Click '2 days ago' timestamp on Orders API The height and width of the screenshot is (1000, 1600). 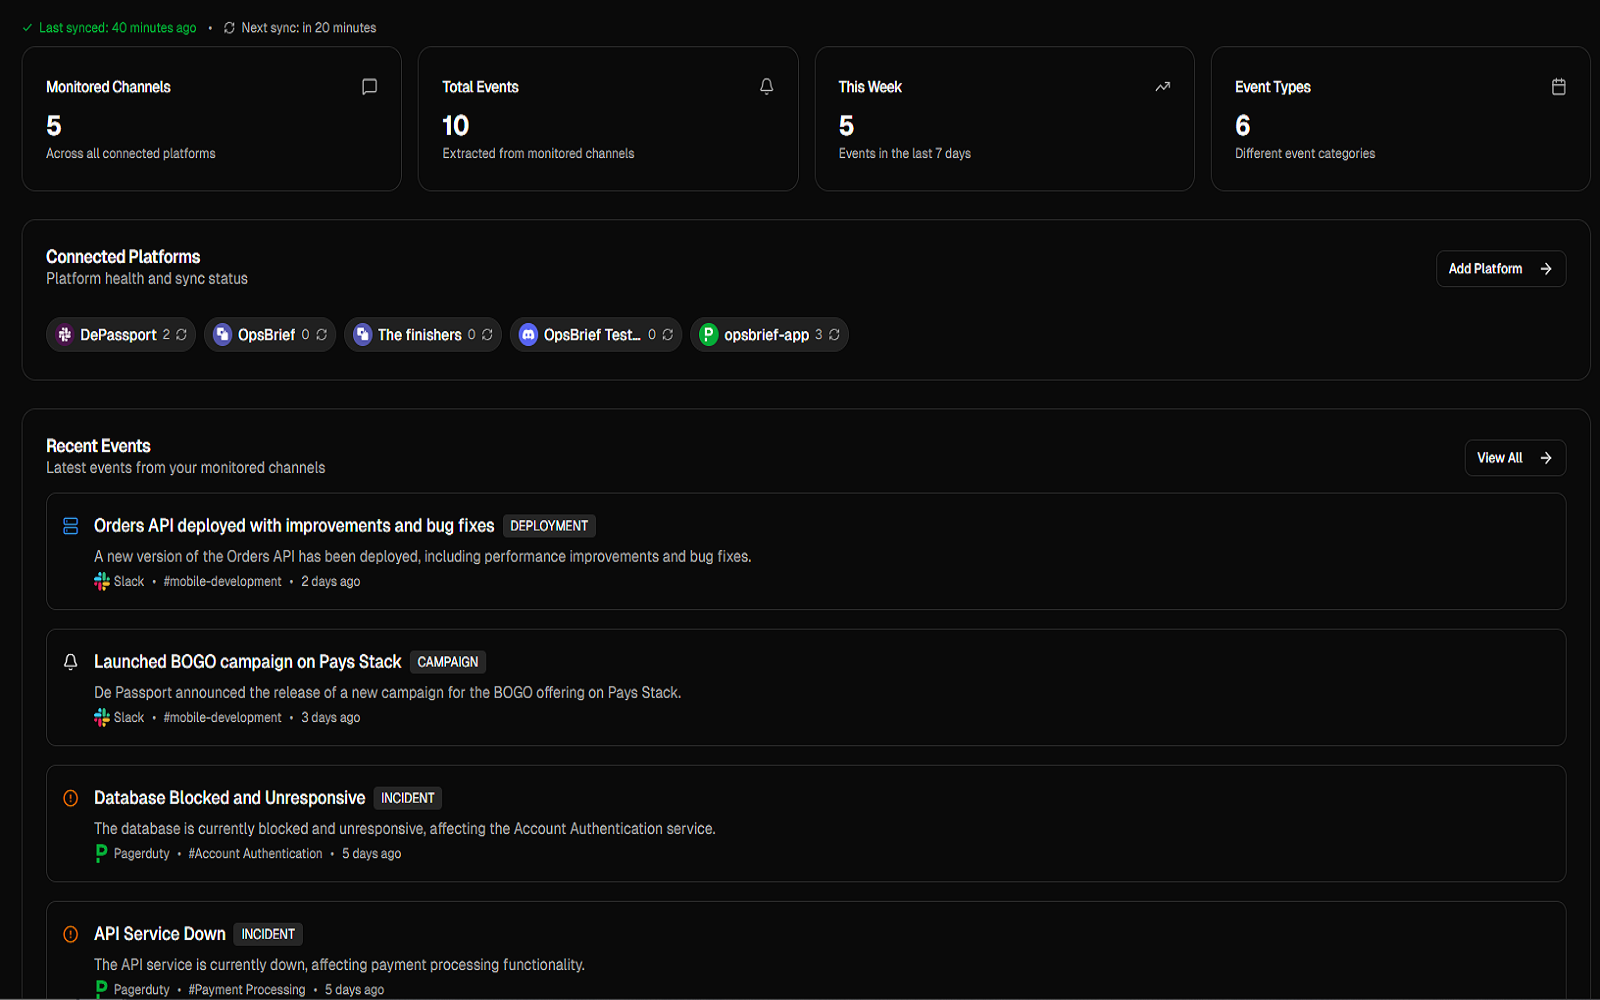(x=331, y=582)
